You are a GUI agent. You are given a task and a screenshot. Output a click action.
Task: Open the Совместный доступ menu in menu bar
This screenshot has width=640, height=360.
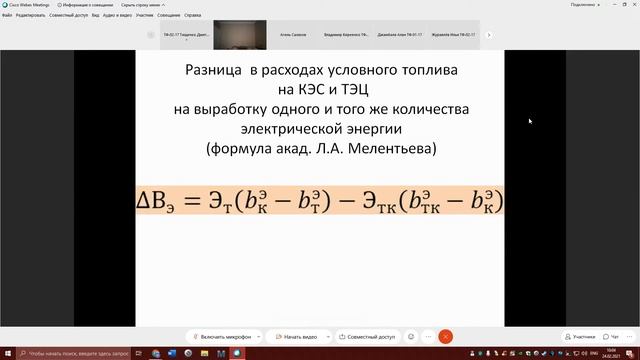point(68,15)
